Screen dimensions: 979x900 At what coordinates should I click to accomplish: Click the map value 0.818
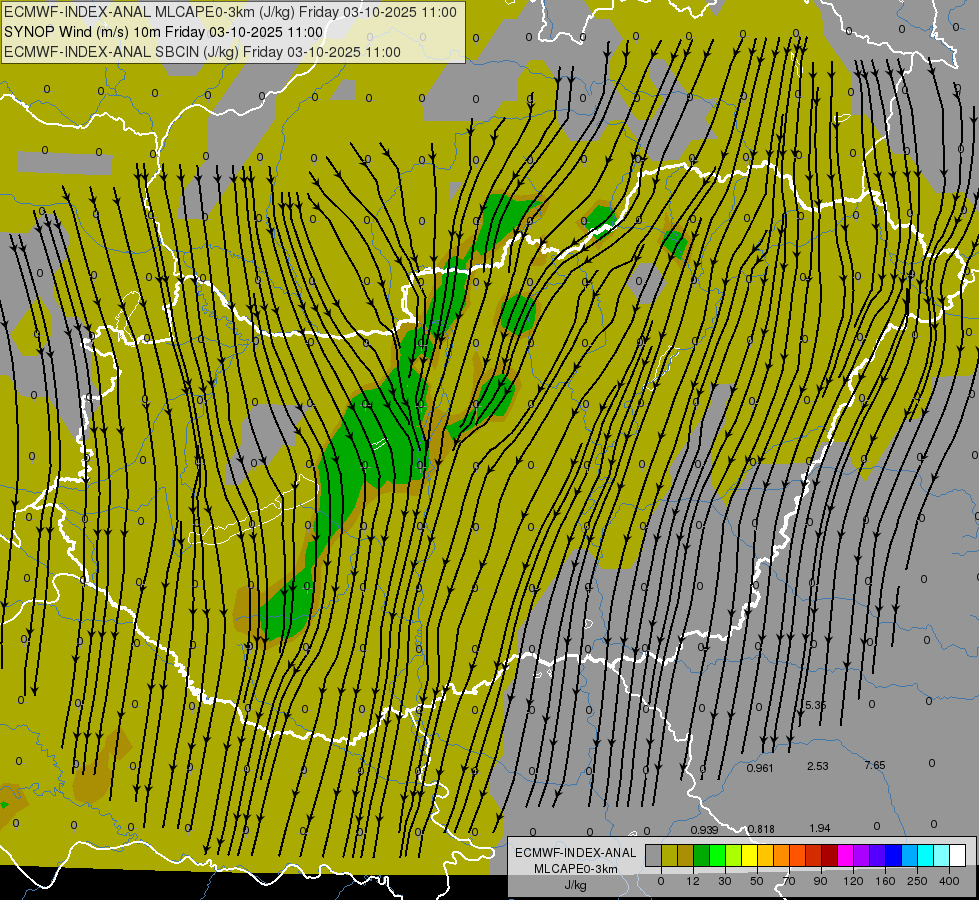[761, 829]
